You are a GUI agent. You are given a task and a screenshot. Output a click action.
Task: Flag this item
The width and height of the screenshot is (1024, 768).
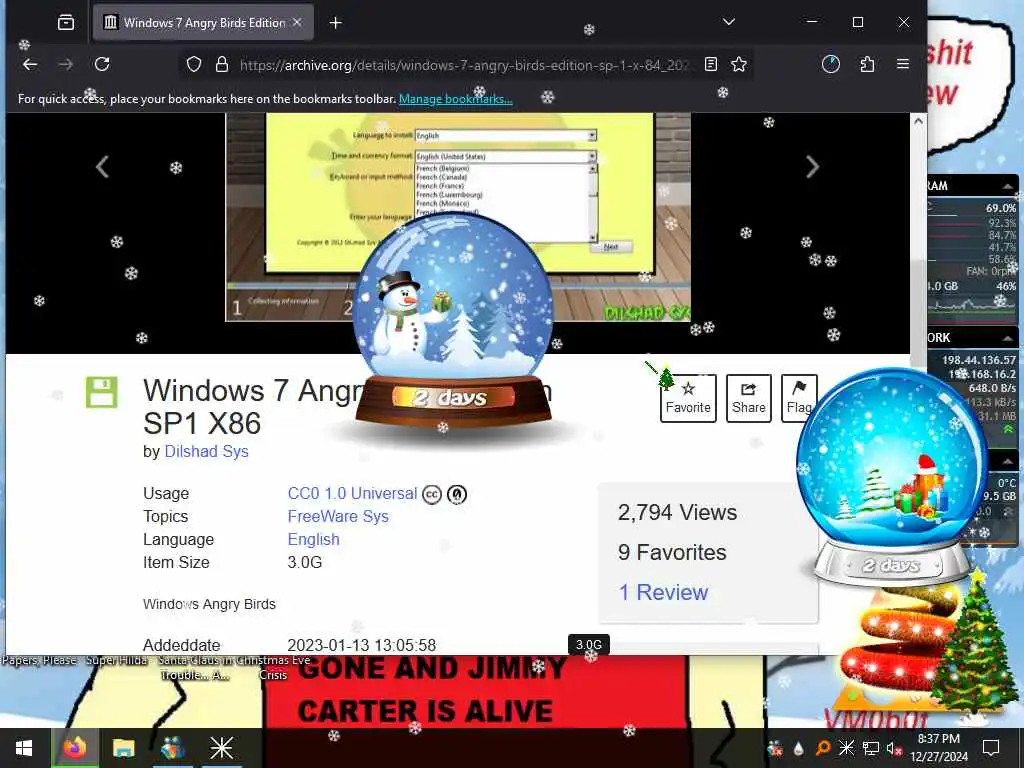(799, 398)
